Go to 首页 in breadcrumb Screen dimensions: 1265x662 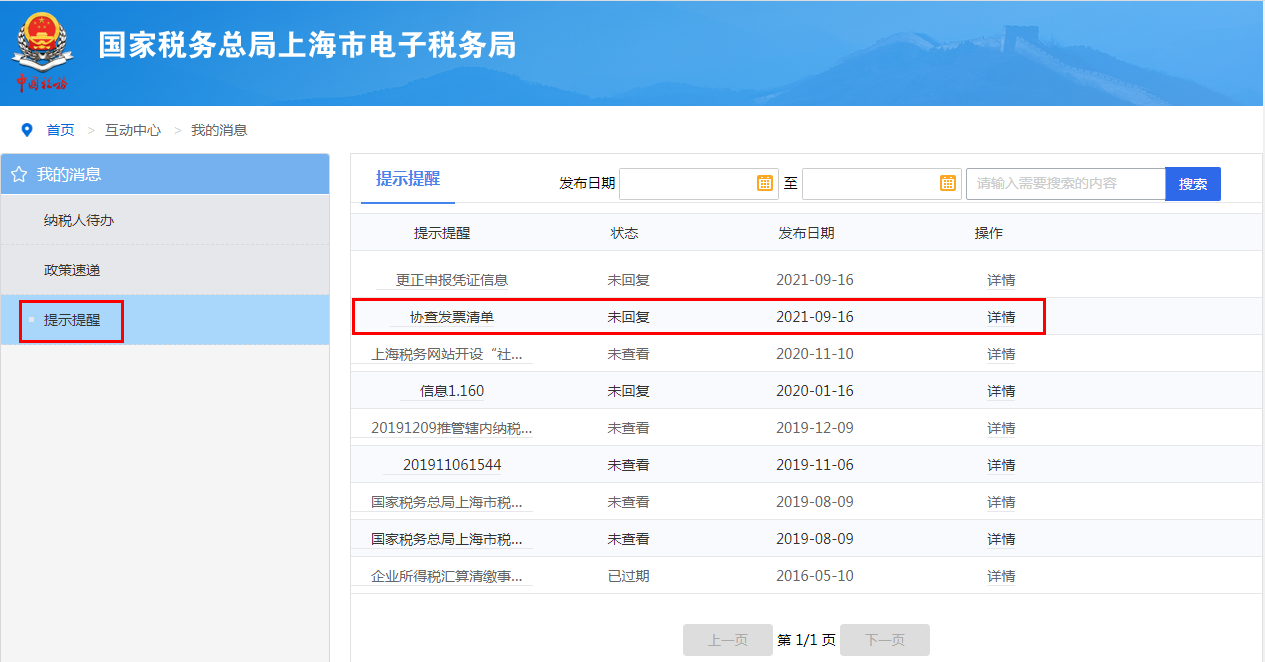tap(60, 130)
